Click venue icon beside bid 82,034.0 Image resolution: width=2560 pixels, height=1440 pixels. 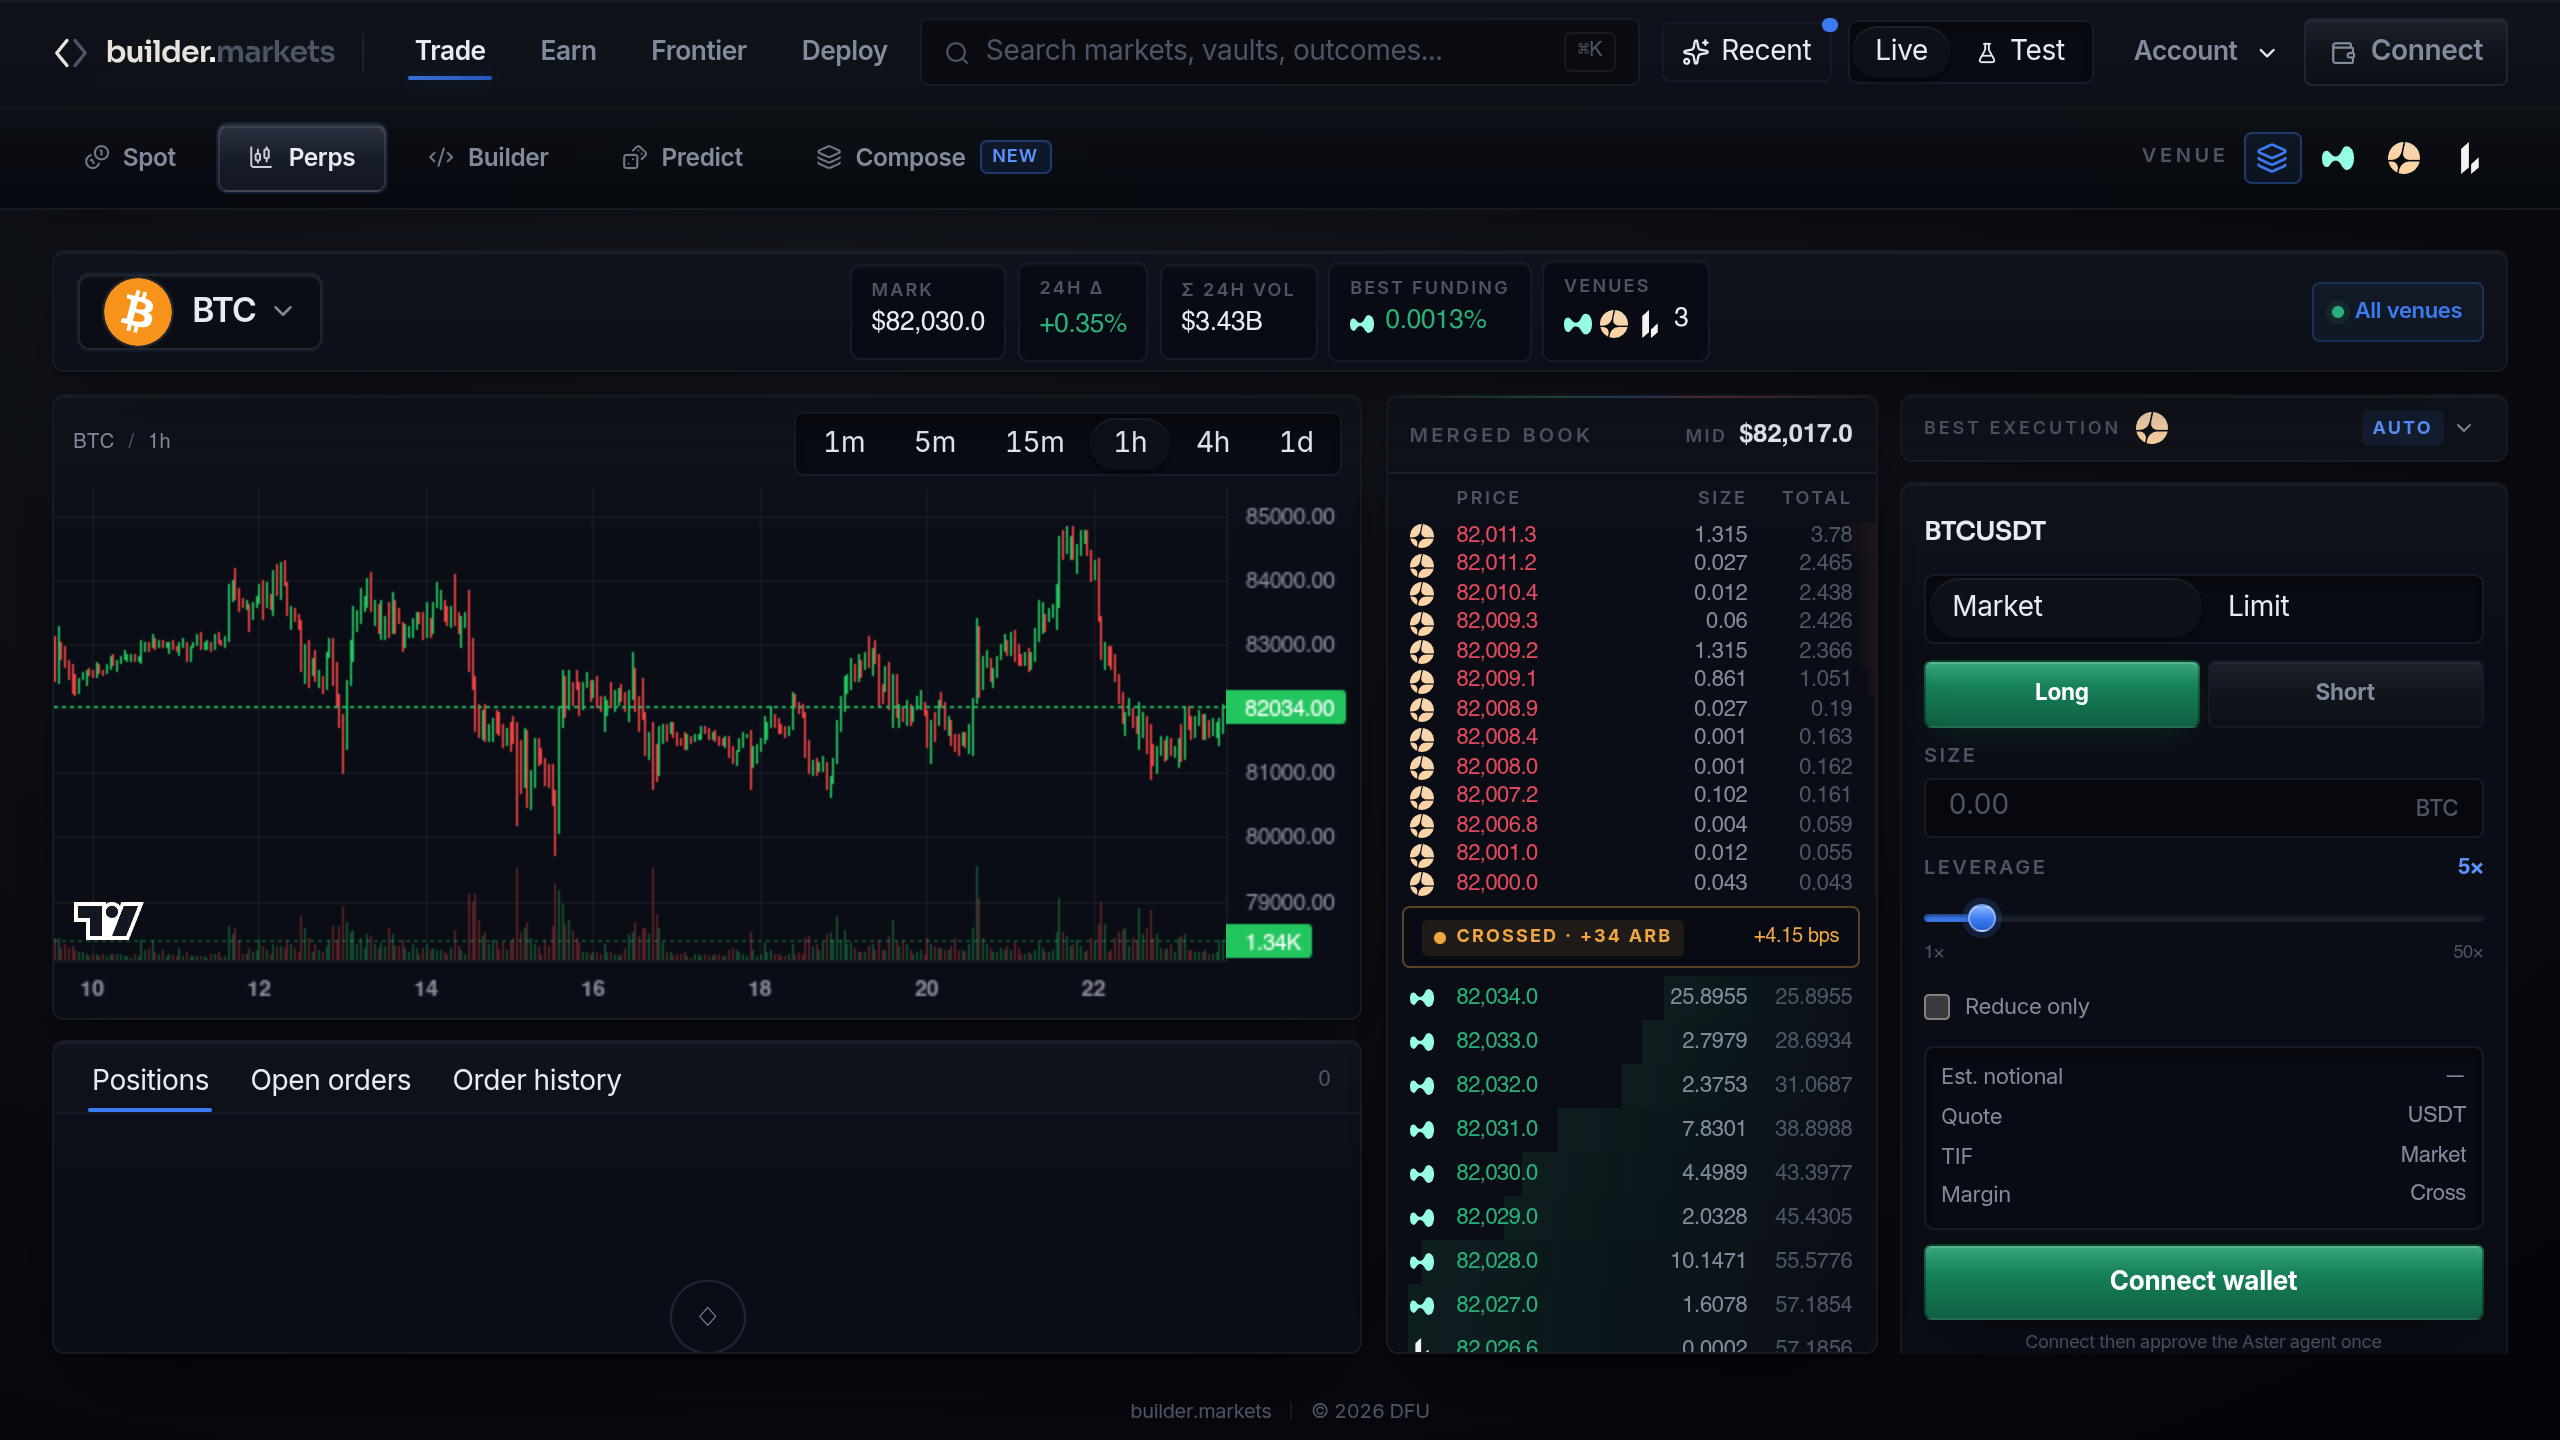(x=1421, y=997)
